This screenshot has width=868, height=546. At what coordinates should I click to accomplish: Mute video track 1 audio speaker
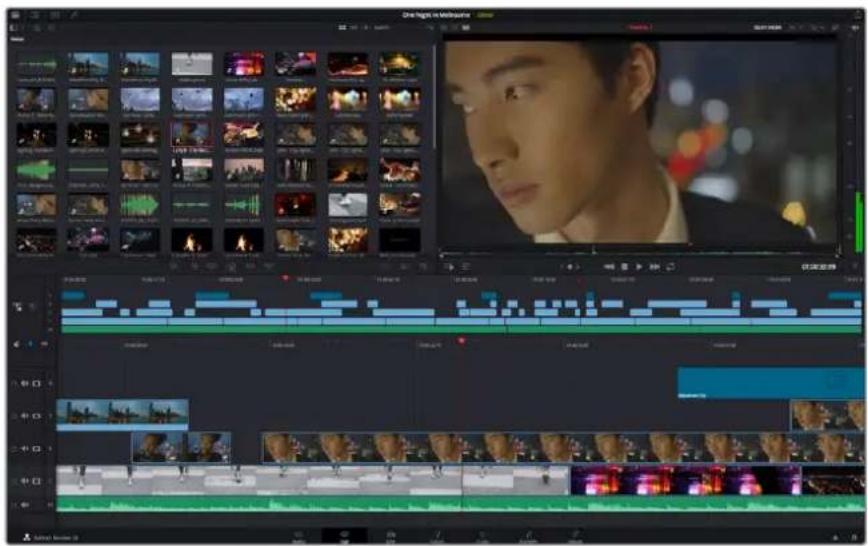25,481
